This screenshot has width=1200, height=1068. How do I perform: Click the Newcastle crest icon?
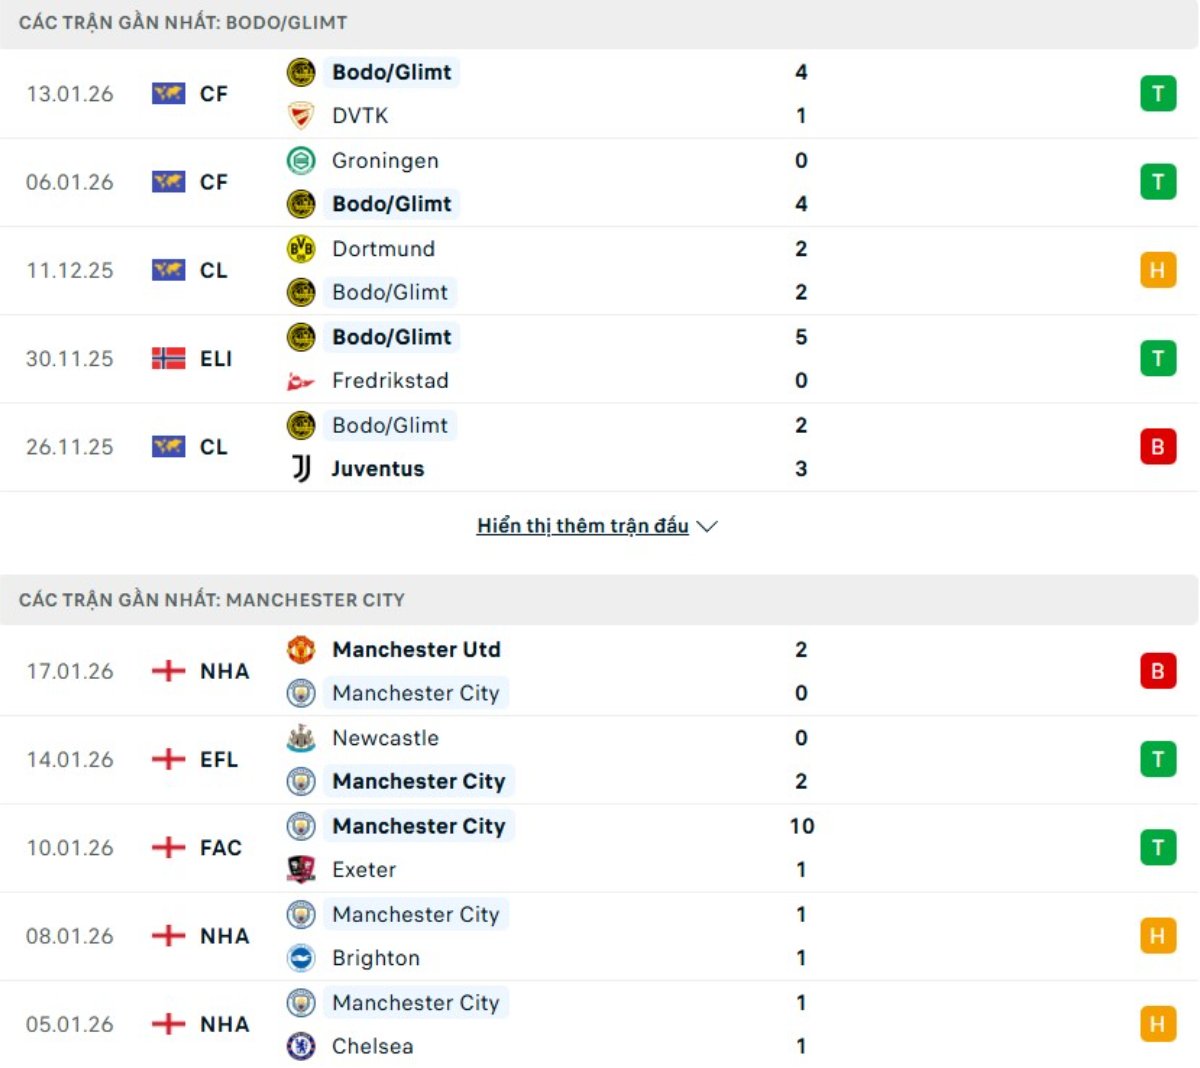[301, 738]
